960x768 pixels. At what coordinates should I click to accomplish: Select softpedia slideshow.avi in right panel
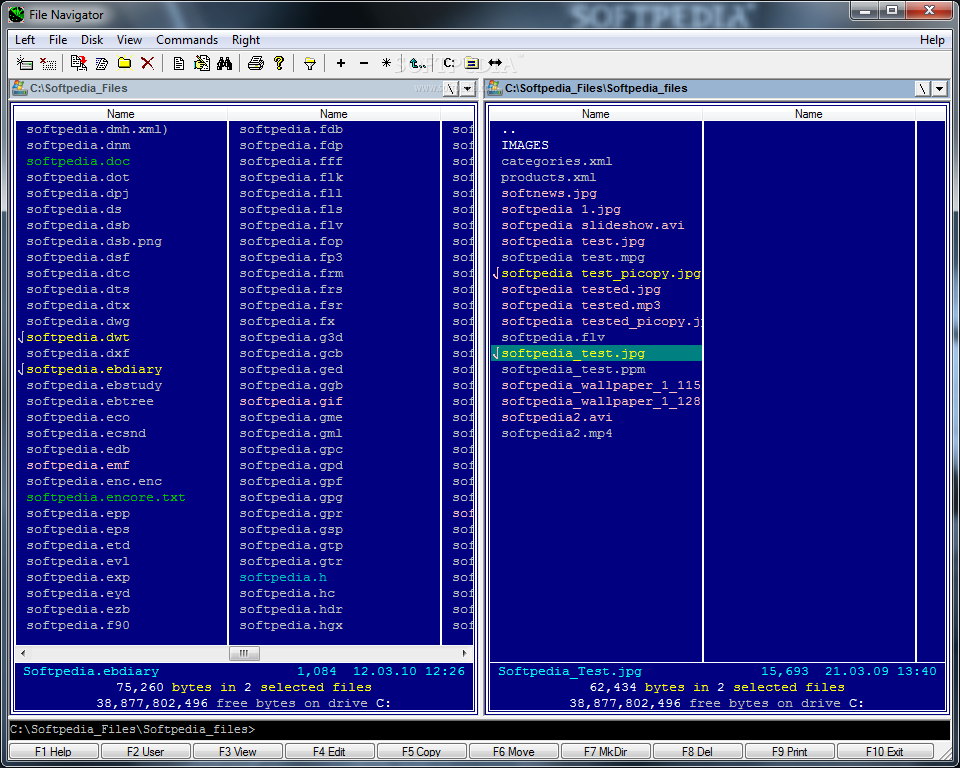point(593,225)
